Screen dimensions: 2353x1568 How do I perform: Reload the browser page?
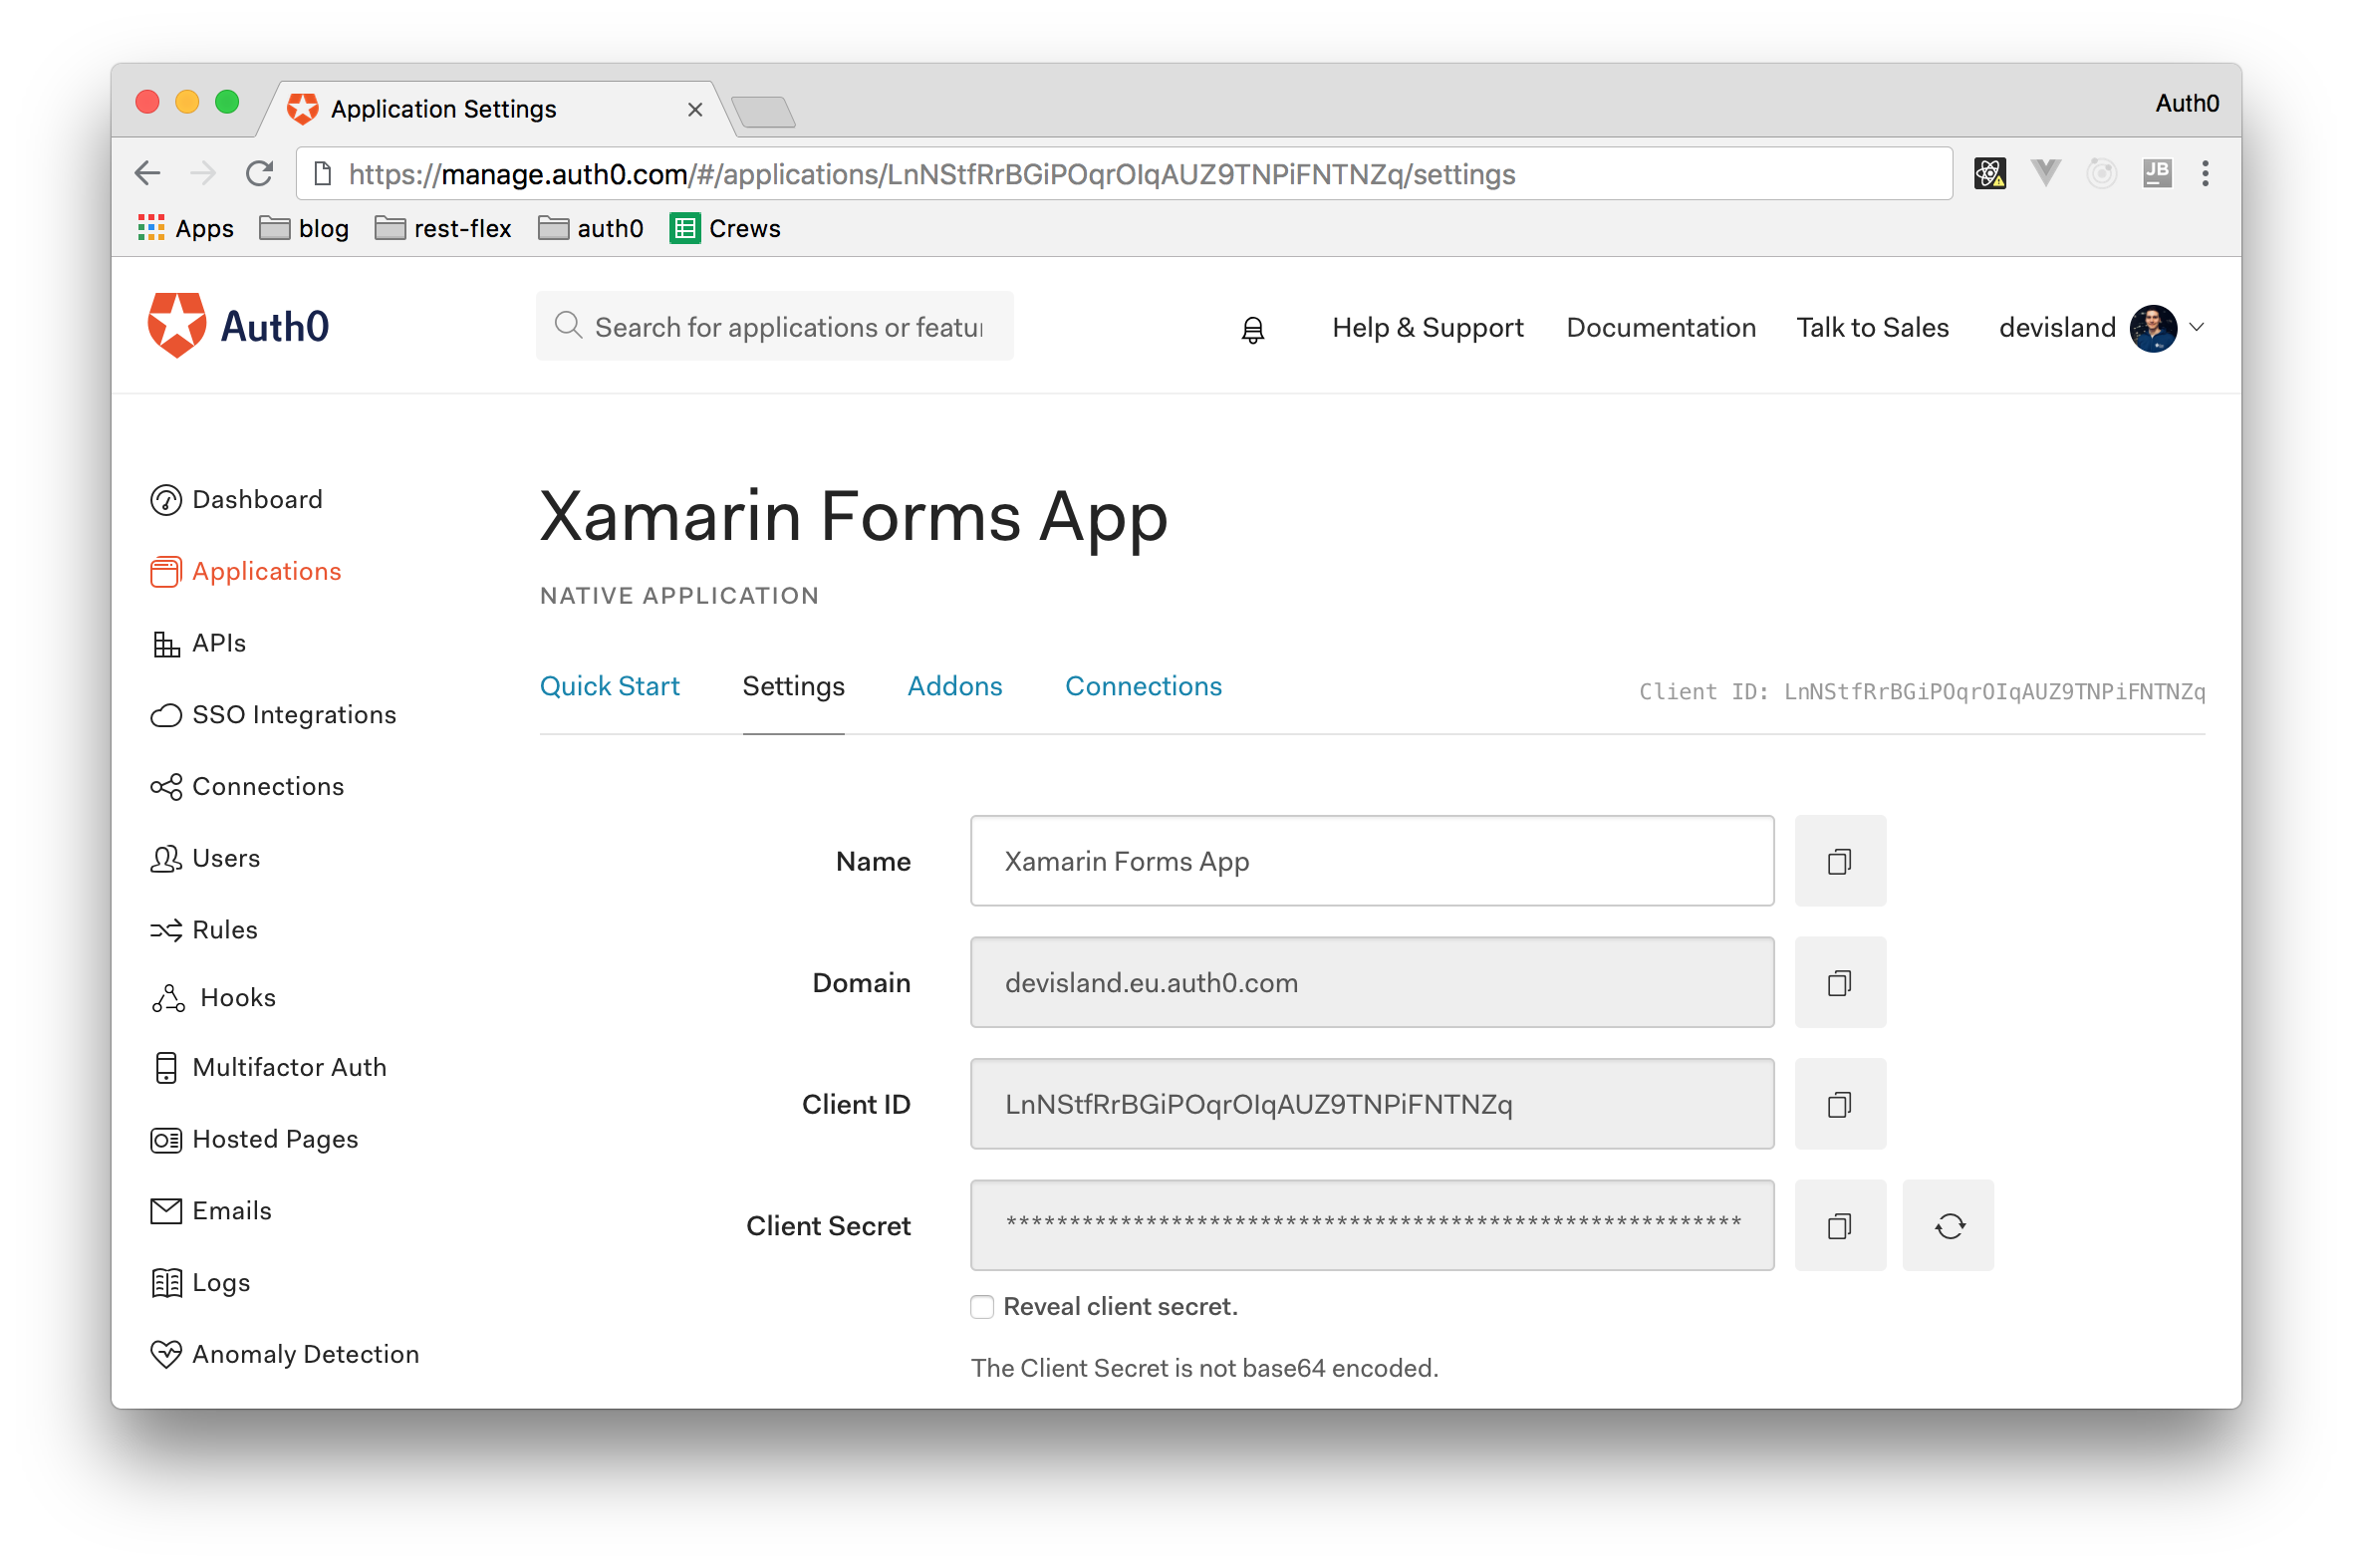pos(260,174)
